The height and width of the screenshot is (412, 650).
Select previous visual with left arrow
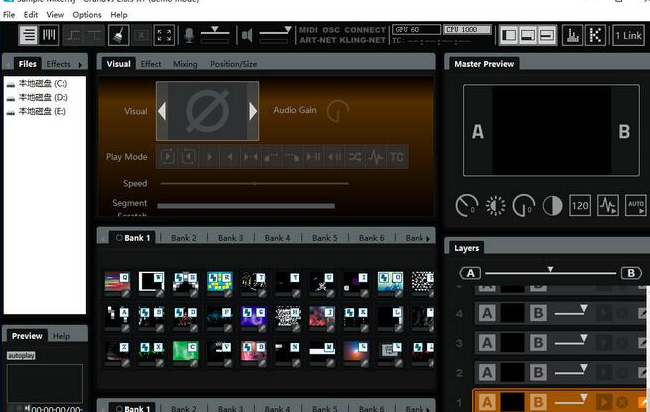pyautogui.click(x=162, y=111)
